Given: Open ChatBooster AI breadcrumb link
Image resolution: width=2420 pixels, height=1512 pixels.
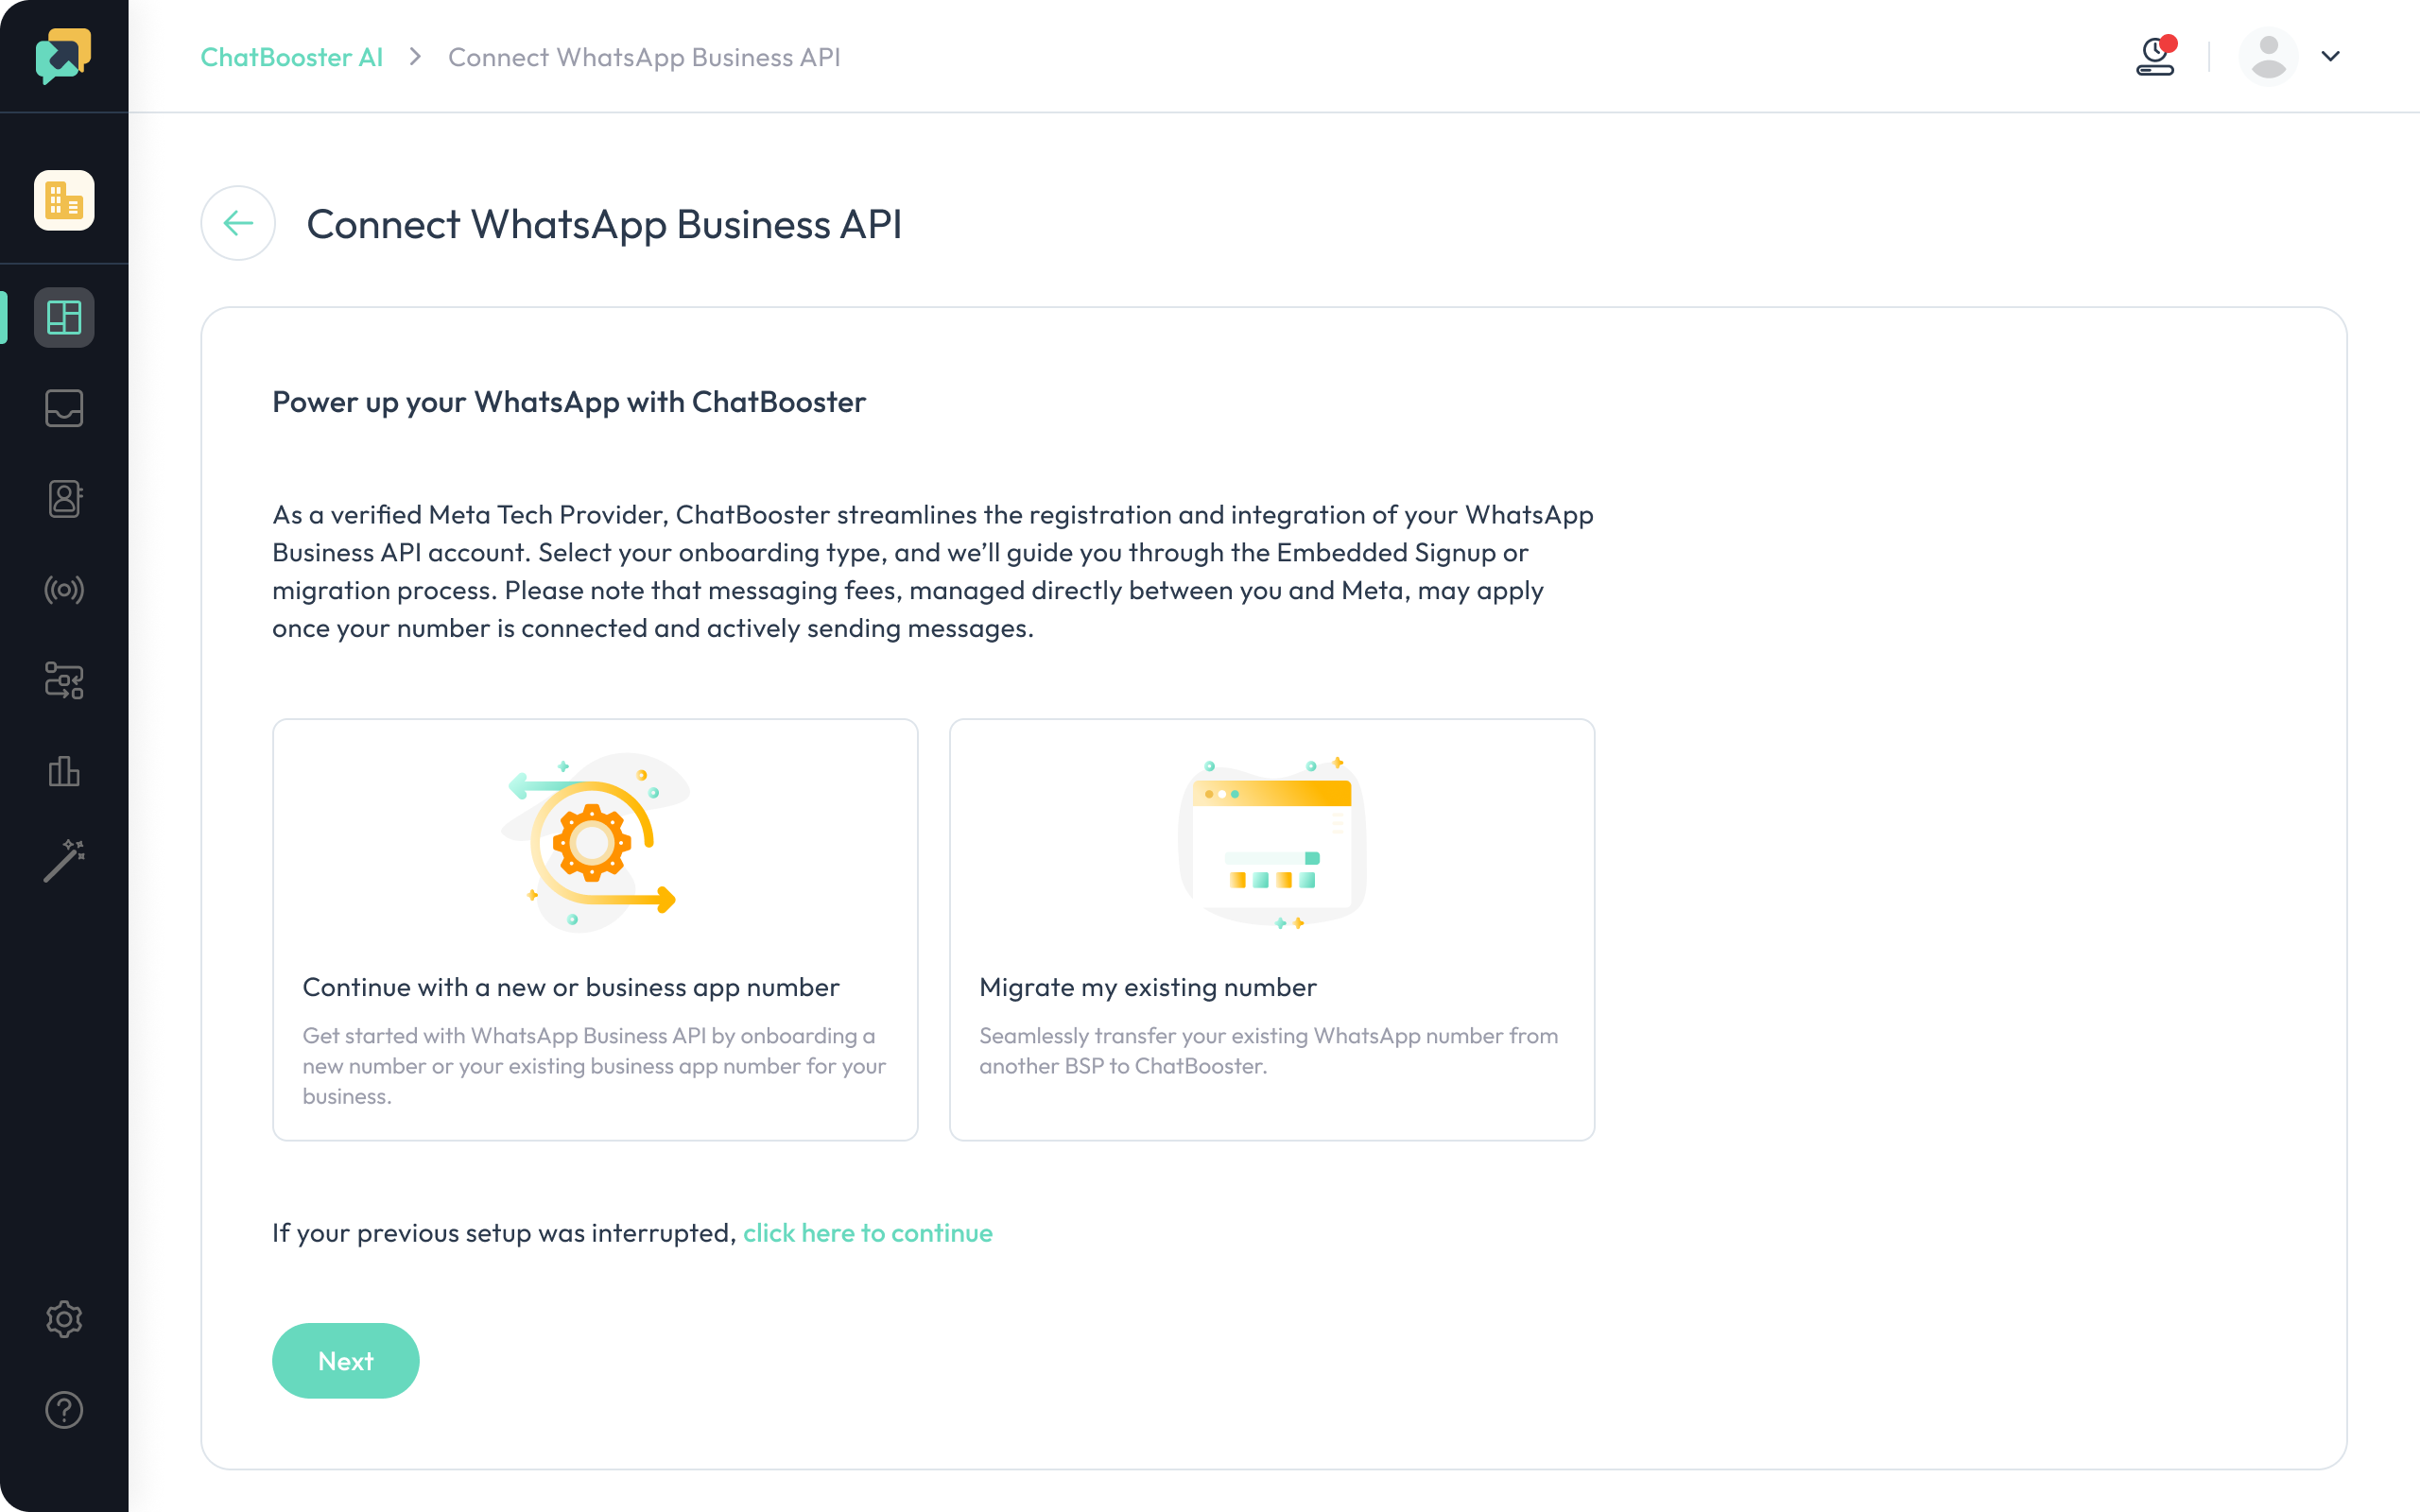Looking at the screenshot, I should [x=292, y=57].
